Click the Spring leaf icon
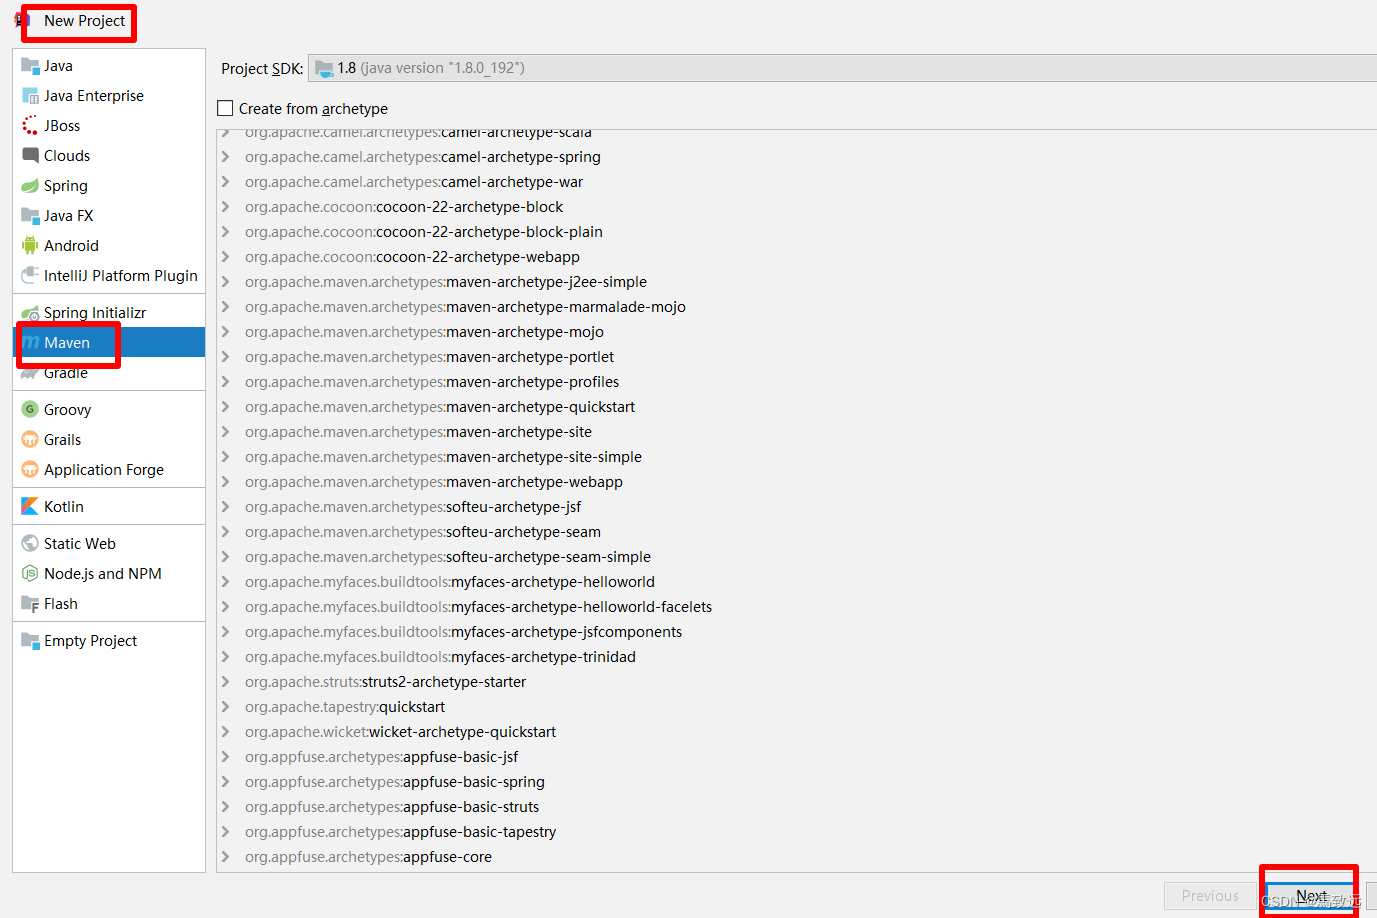Image resolution: width=1377 pixels, height=918 pixels. click(30, 186)
